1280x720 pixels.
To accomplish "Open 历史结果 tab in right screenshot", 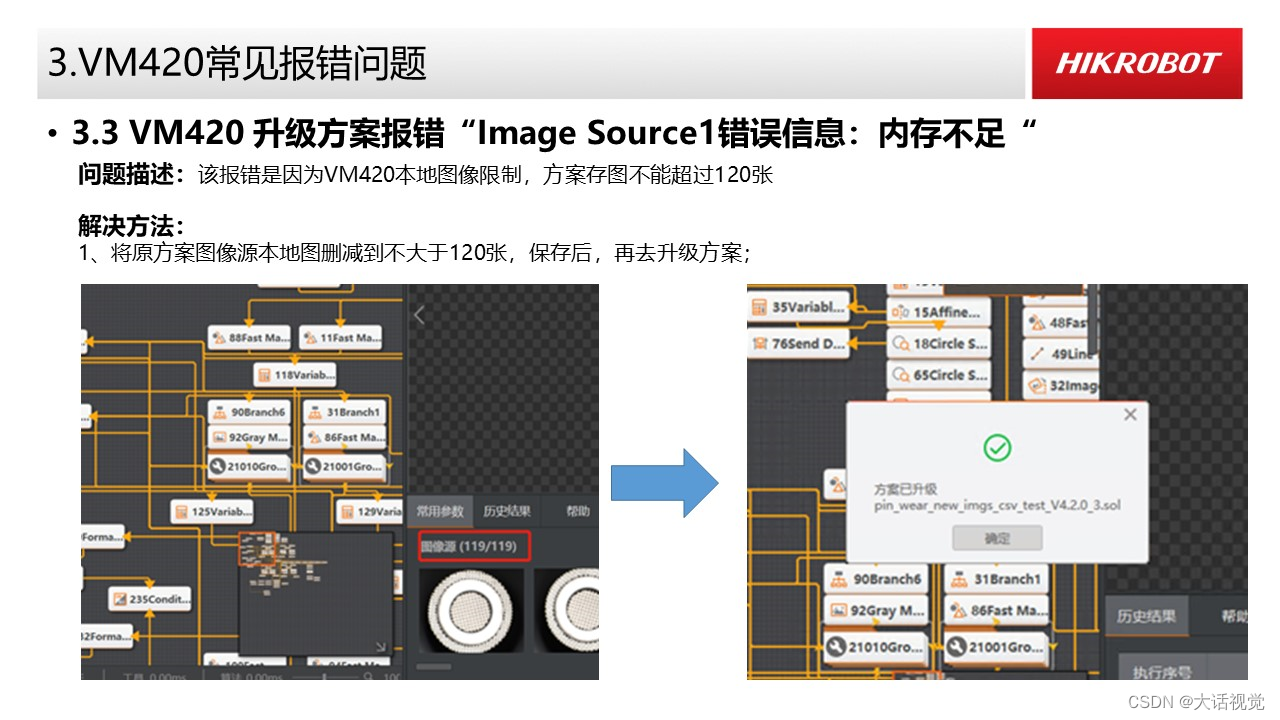I will 1147,616.
